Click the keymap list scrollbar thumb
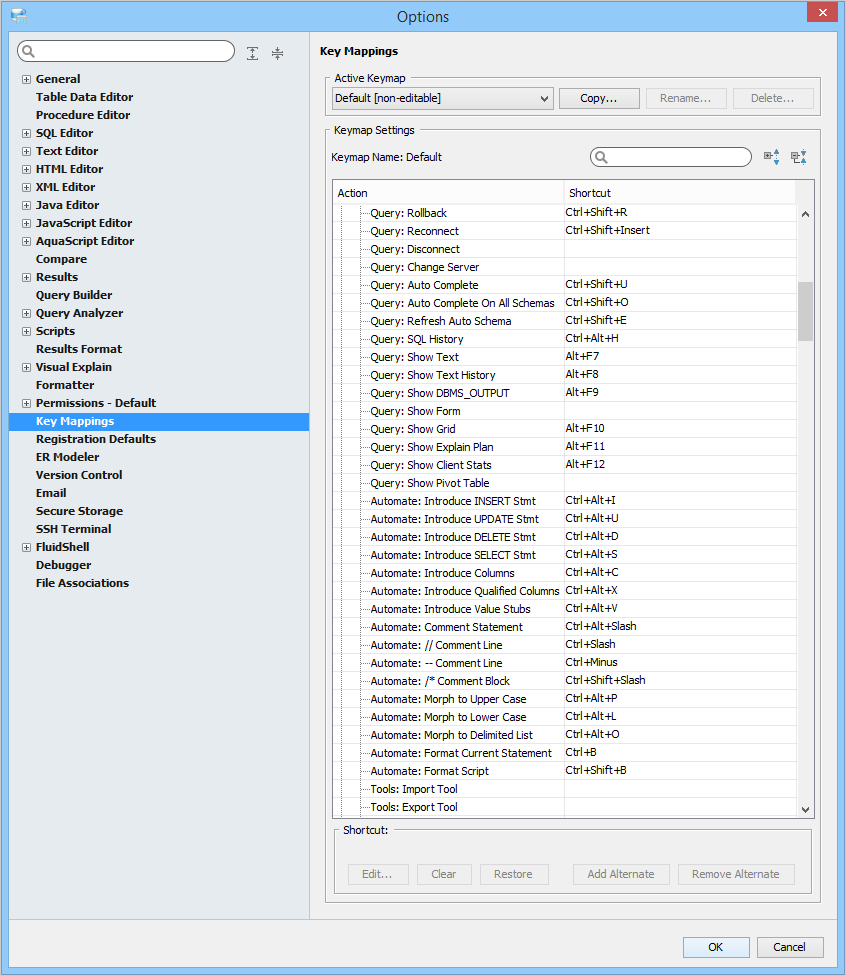The image size is (846, 976). (806, 311)
